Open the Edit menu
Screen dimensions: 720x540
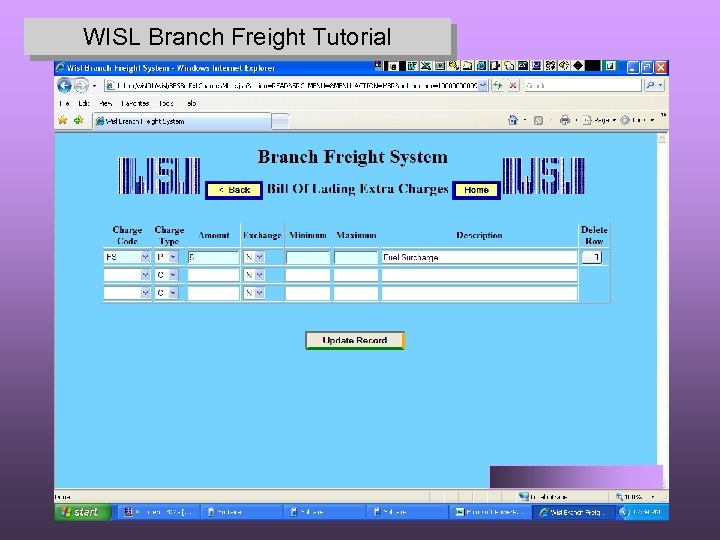tap(84, 103)
